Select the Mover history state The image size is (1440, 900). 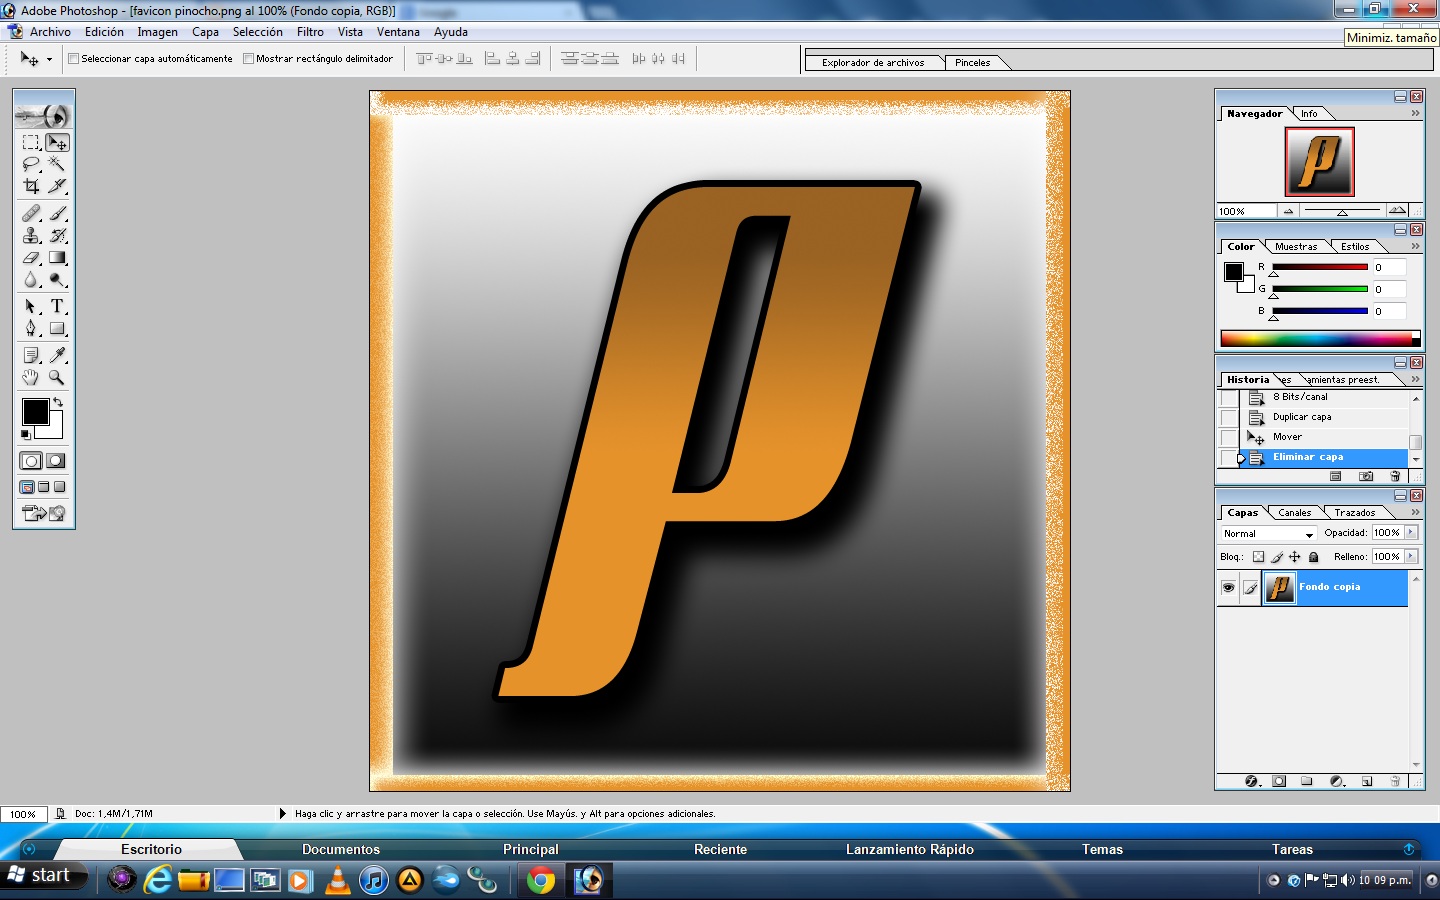pos(1324,437)
